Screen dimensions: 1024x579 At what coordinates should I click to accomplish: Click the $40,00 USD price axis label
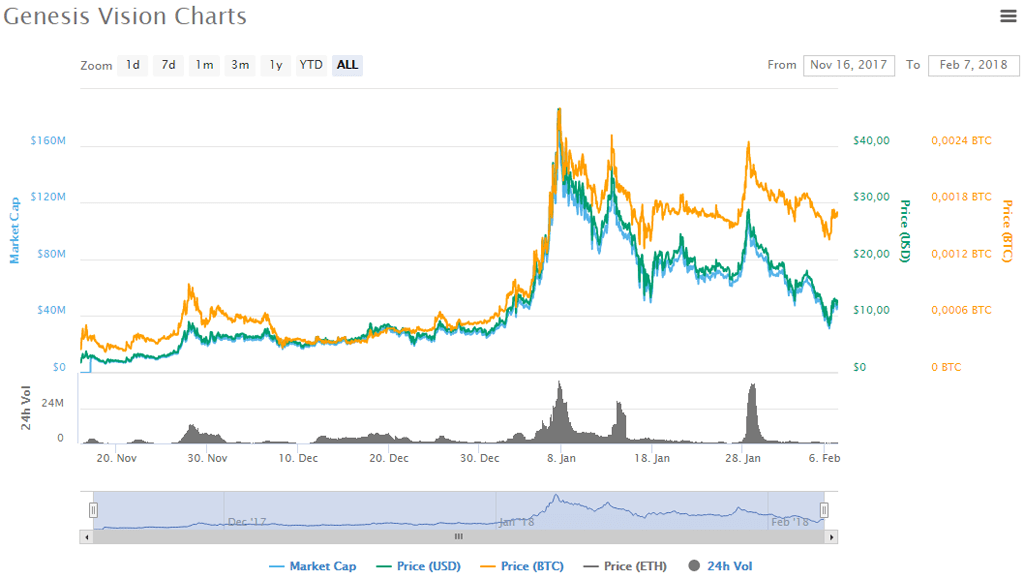pos(871,140)
